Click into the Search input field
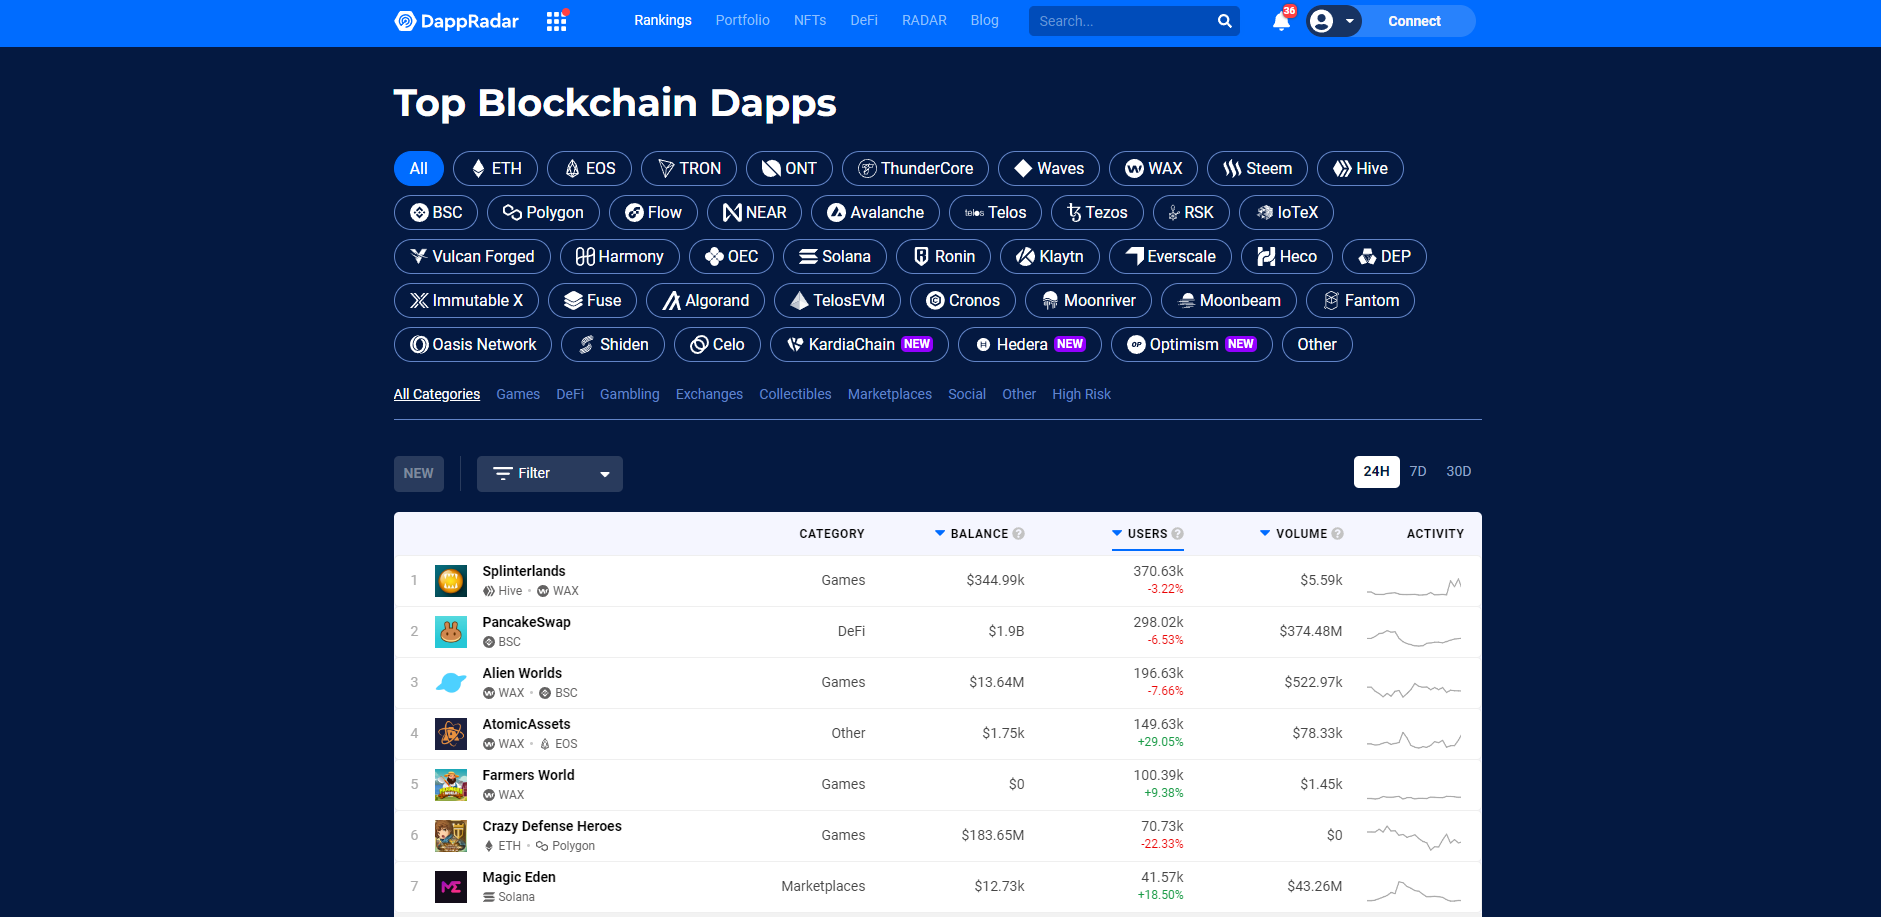 pos(1120,21)
